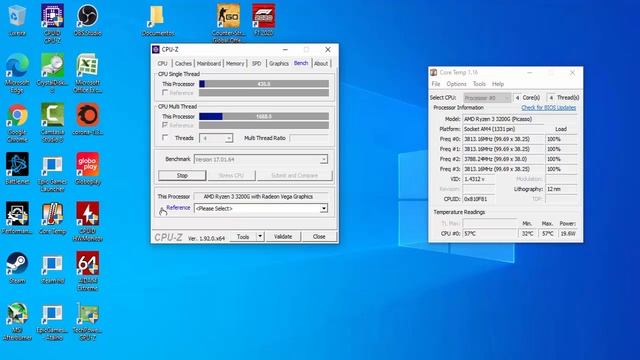Image resolution: width=640 pixels, height=360 pixels.
Task: Click the Submit and Compare button
Action: coord(295,176)
